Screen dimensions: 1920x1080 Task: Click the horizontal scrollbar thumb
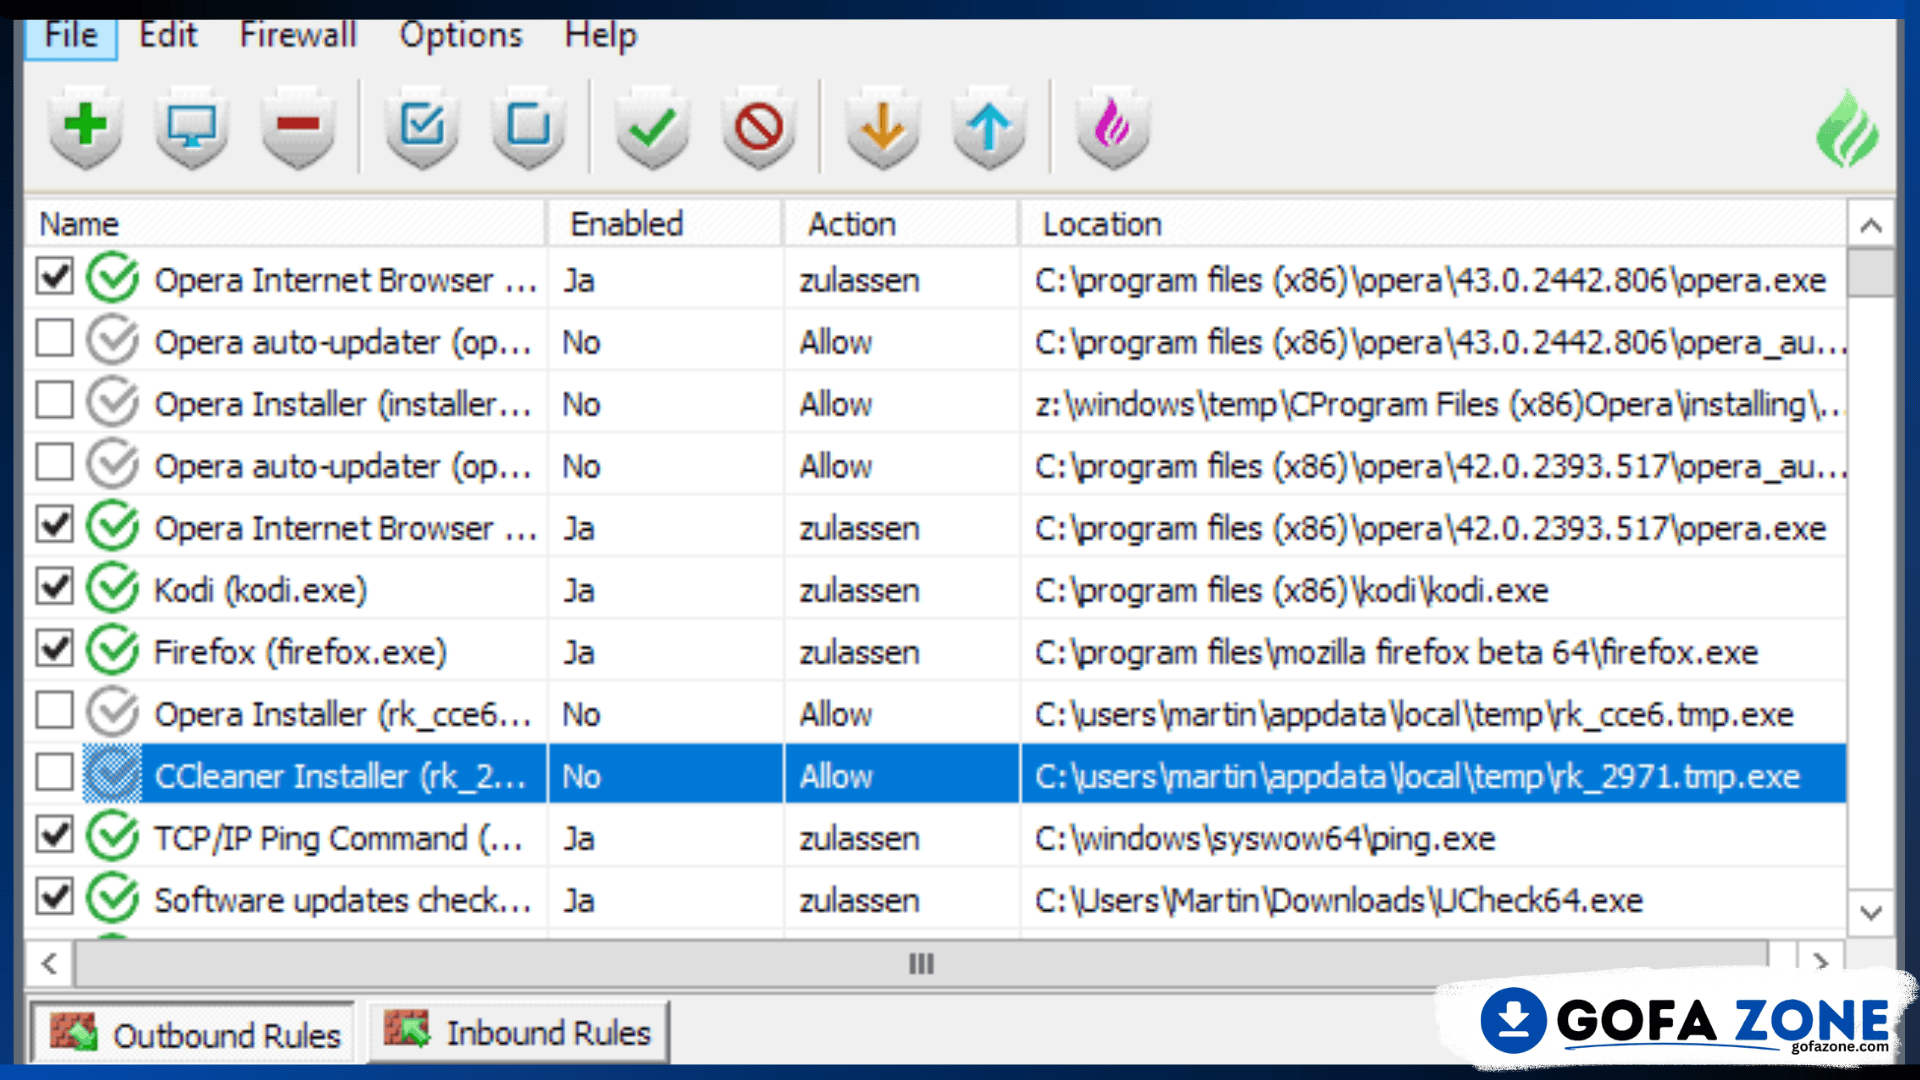pyautogui.click(x=921, y=963)
